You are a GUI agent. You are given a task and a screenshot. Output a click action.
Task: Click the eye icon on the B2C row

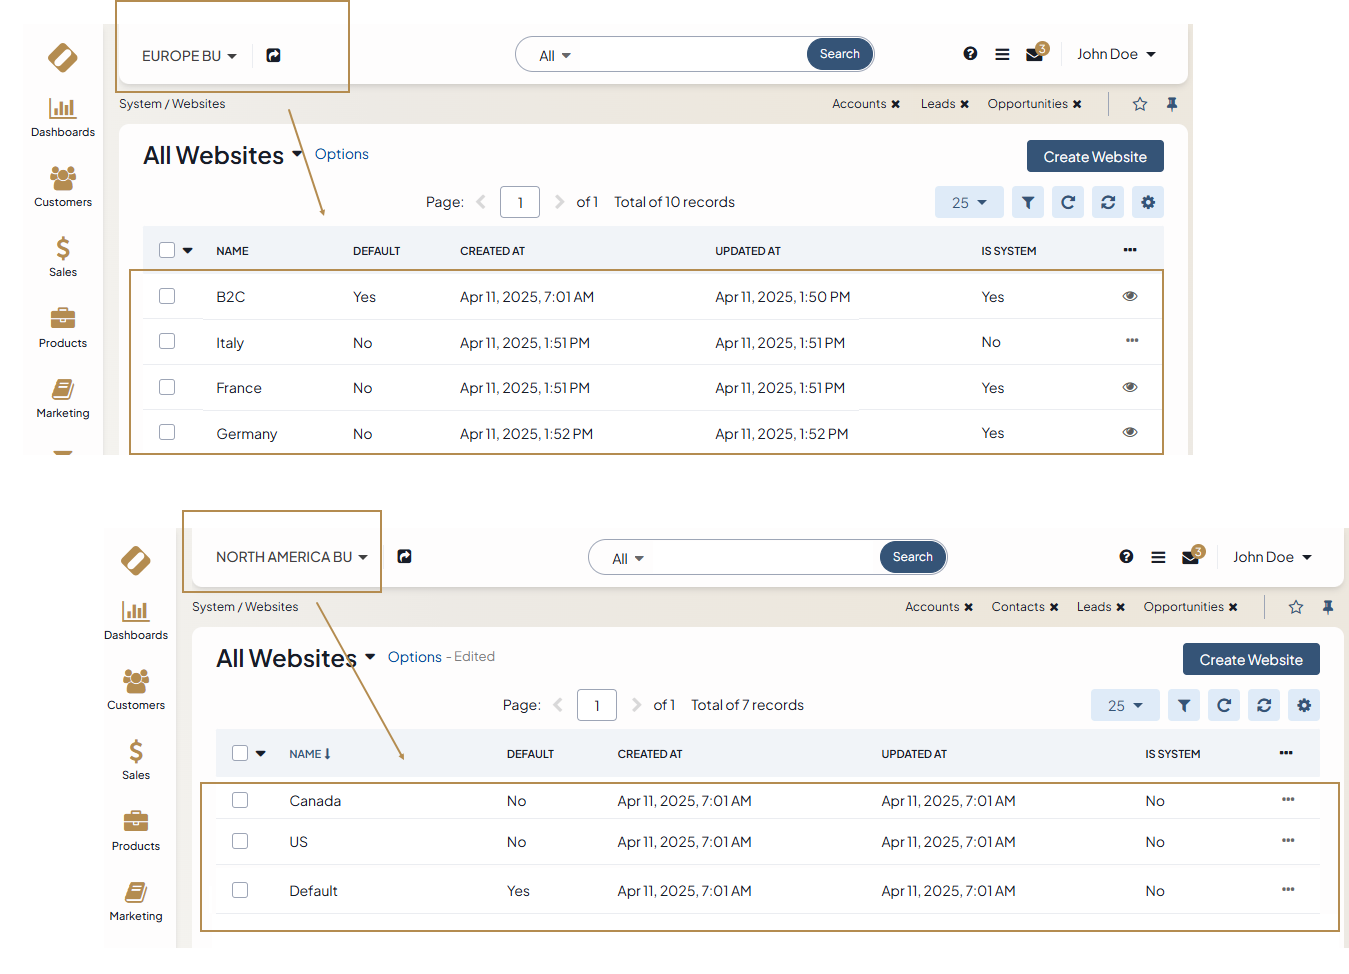(1130, 297)
